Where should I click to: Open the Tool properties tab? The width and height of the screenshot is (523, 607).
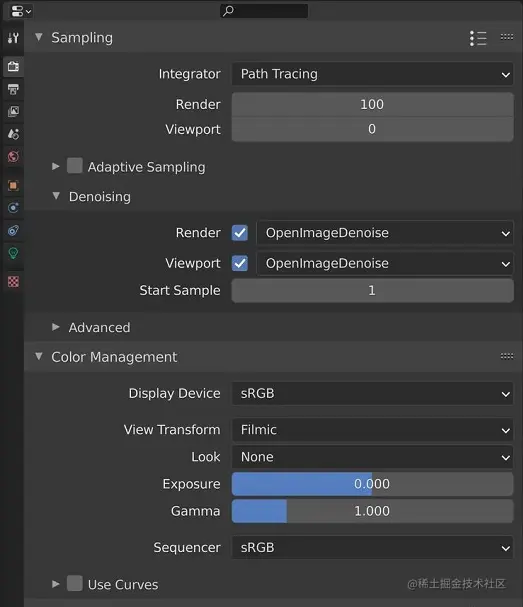point(13,38)
